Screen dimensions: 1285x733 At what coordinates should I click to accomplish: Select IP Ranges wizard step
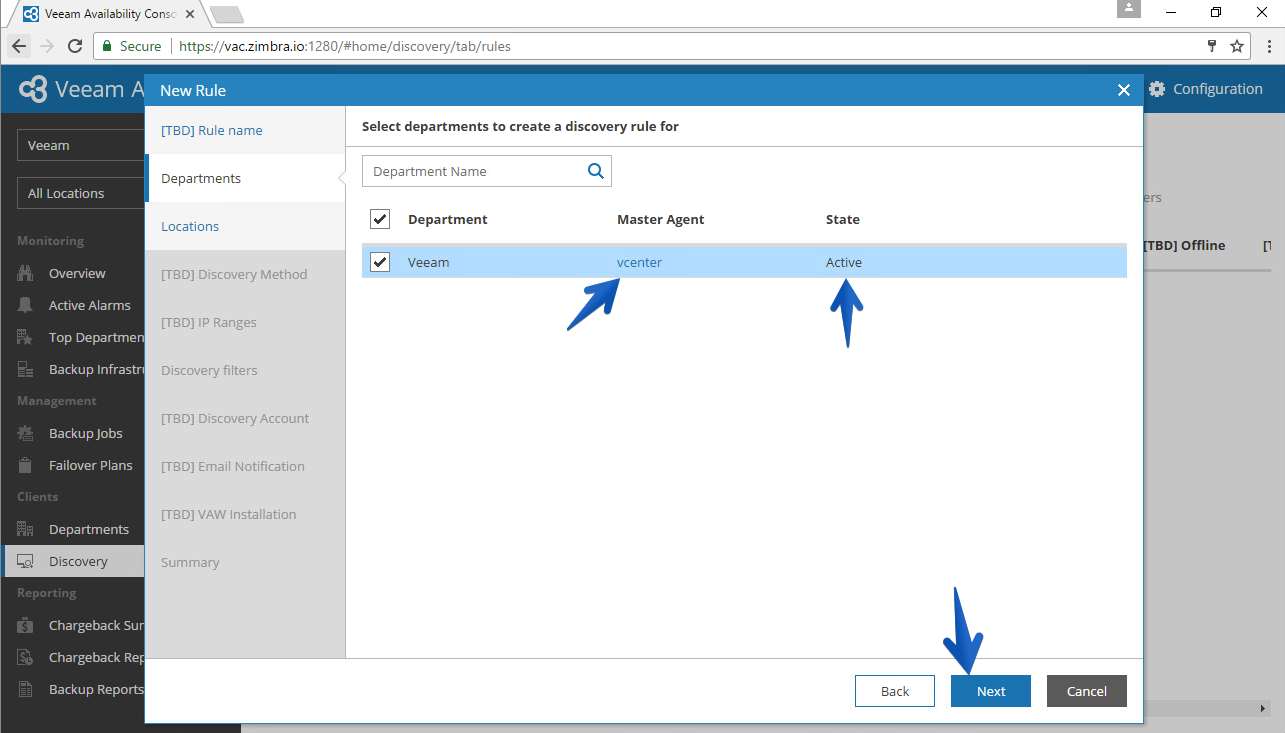tap(245, 322)
